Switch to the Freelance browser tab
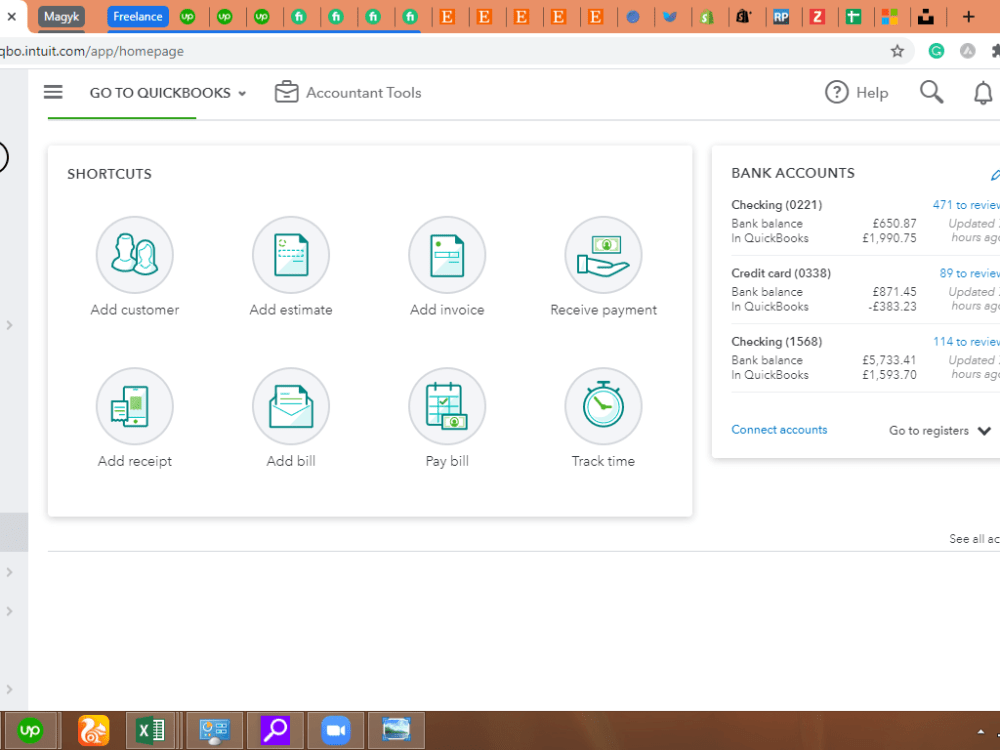Image resolution: width=1000 pixels, height=750 pixels. [x=137, y=16]
